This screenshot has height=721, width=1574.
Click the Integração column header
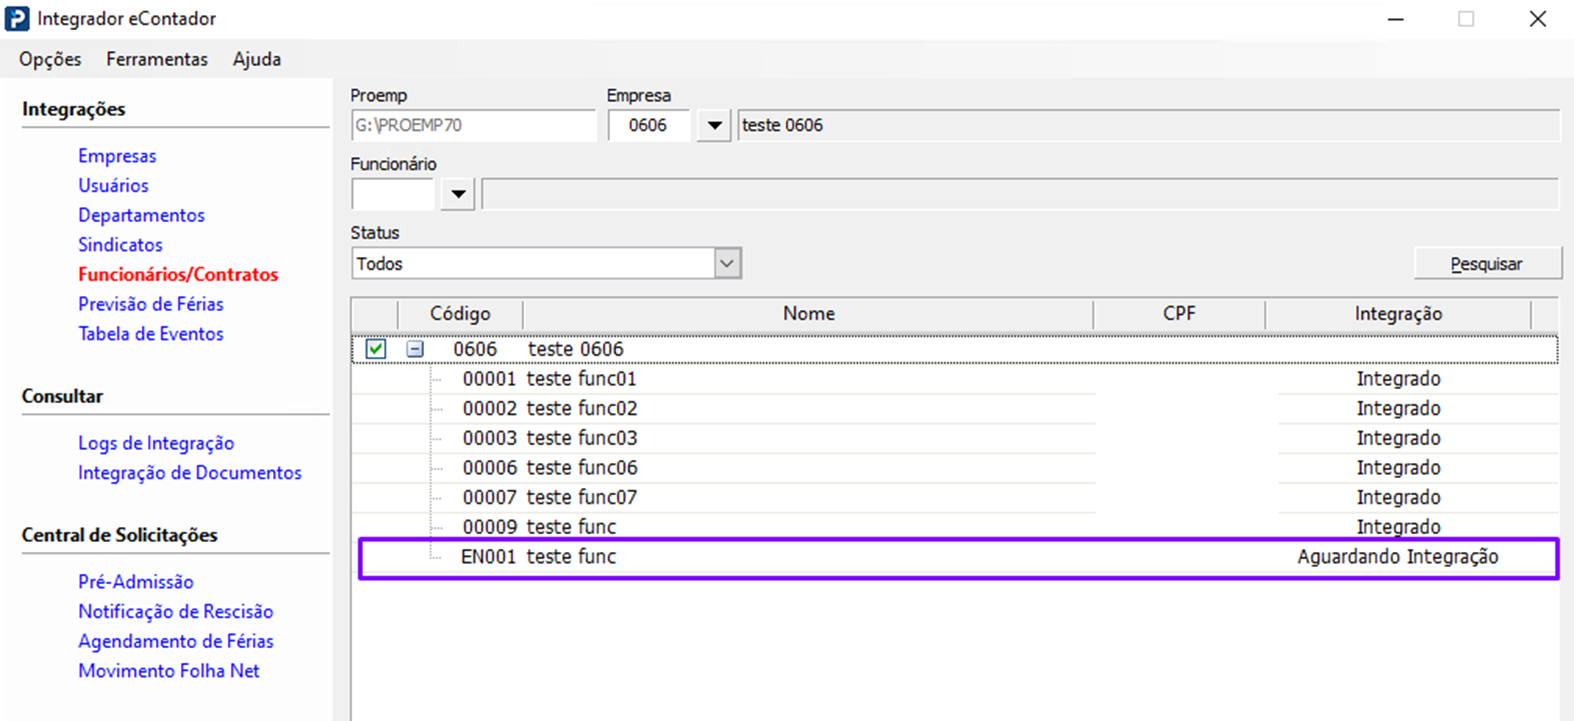click(1398, 313)
